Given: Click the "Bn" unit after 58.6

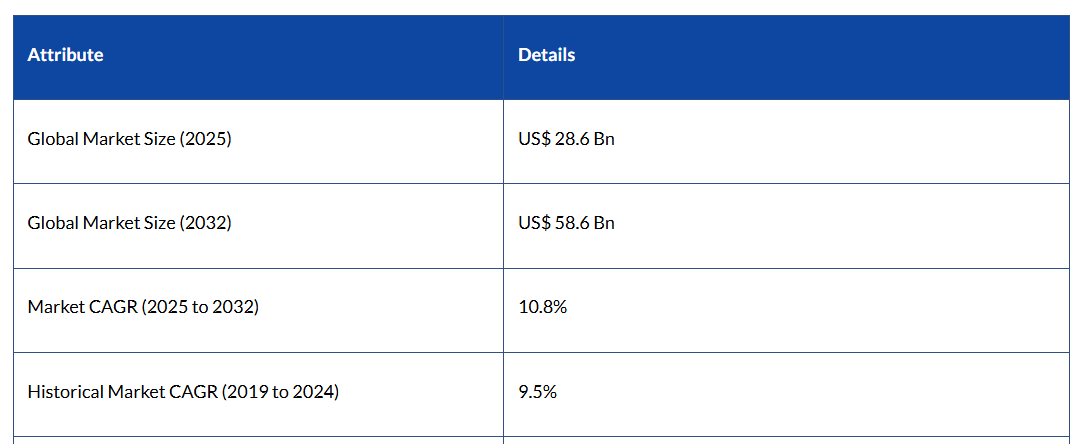Looking at the screenshot, I should 604,223.
